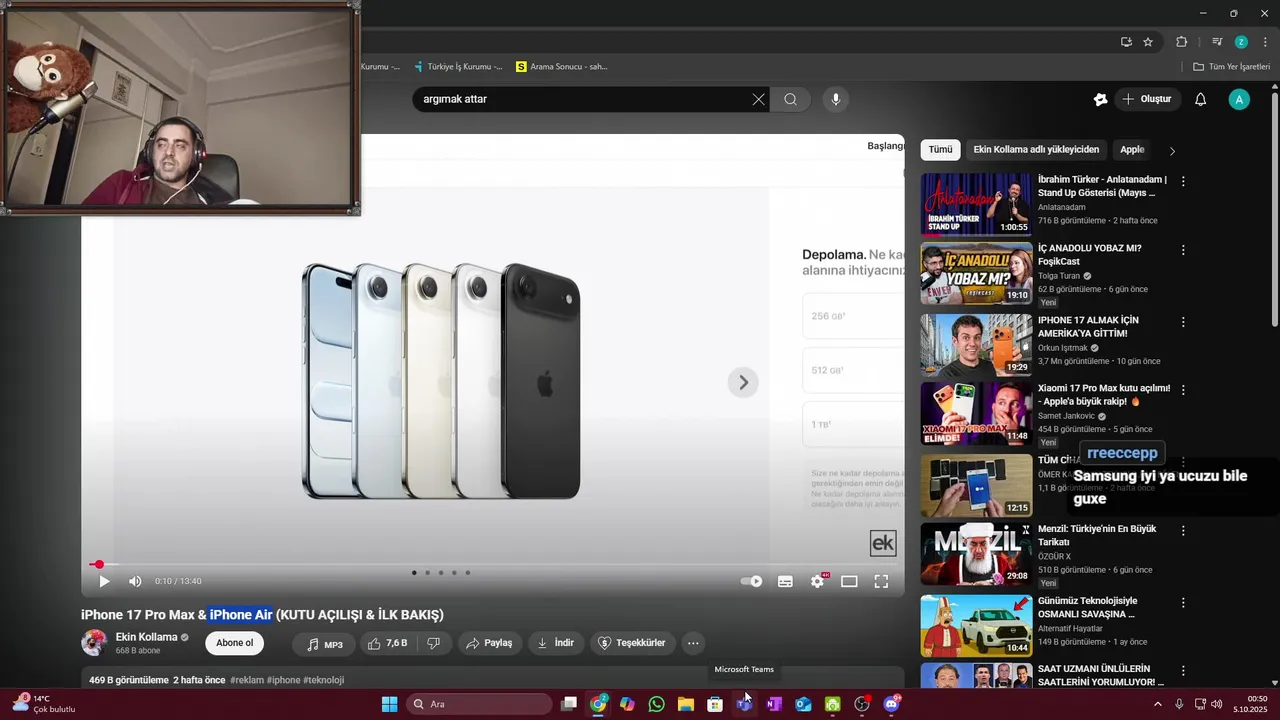Select the Ekin Kollama adlı yükleyiciden chip

pos(1036,150)
